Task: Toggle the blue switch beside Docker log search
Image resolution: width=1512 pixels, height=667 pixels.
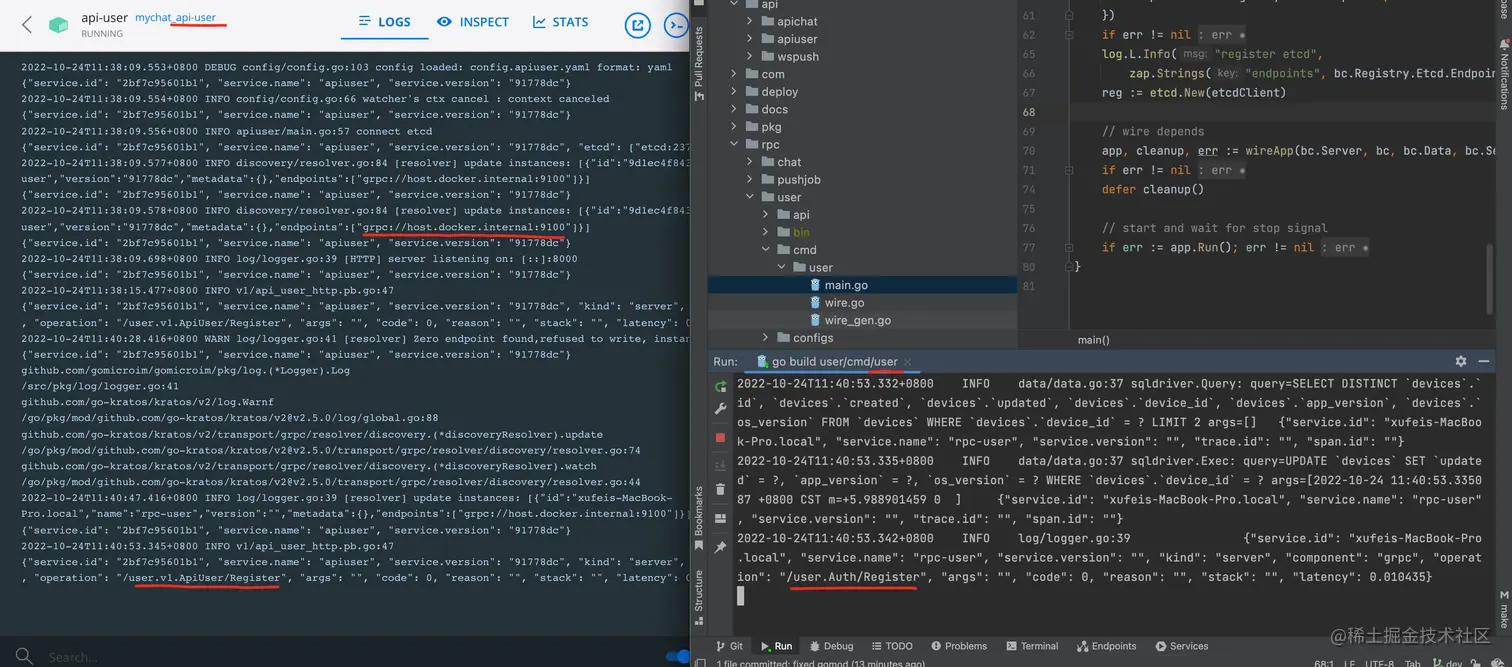Action: [678, 657]
